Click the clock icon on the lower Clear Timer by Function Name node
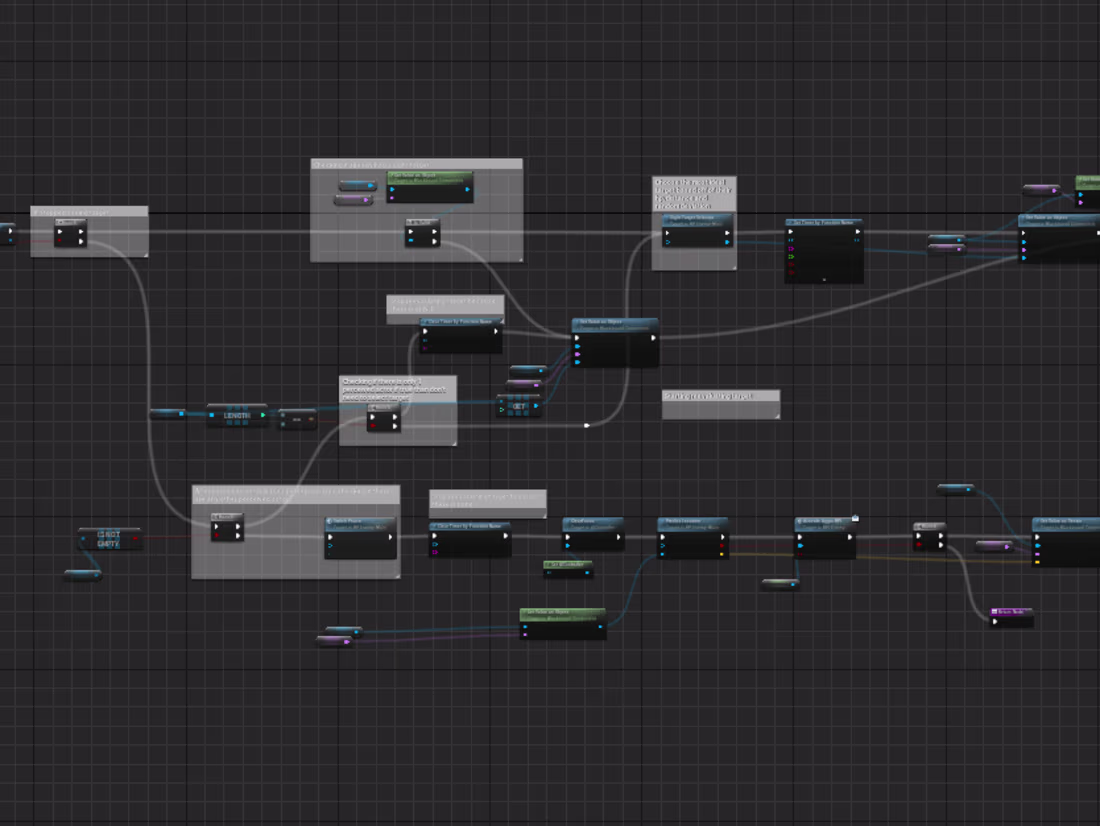Screen dimensions: 1100x826 (433, 526)
